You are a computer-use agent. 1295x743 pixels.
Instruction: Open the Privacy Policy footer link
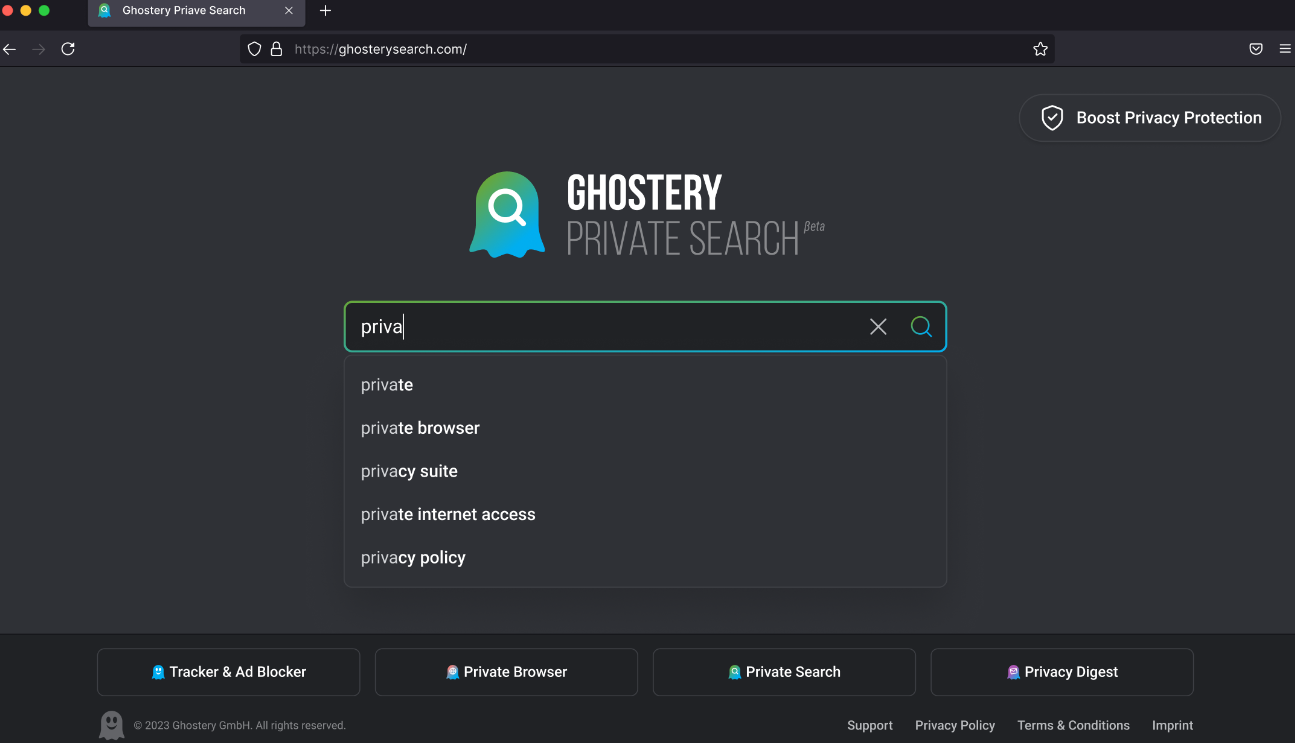click(955, 726)
